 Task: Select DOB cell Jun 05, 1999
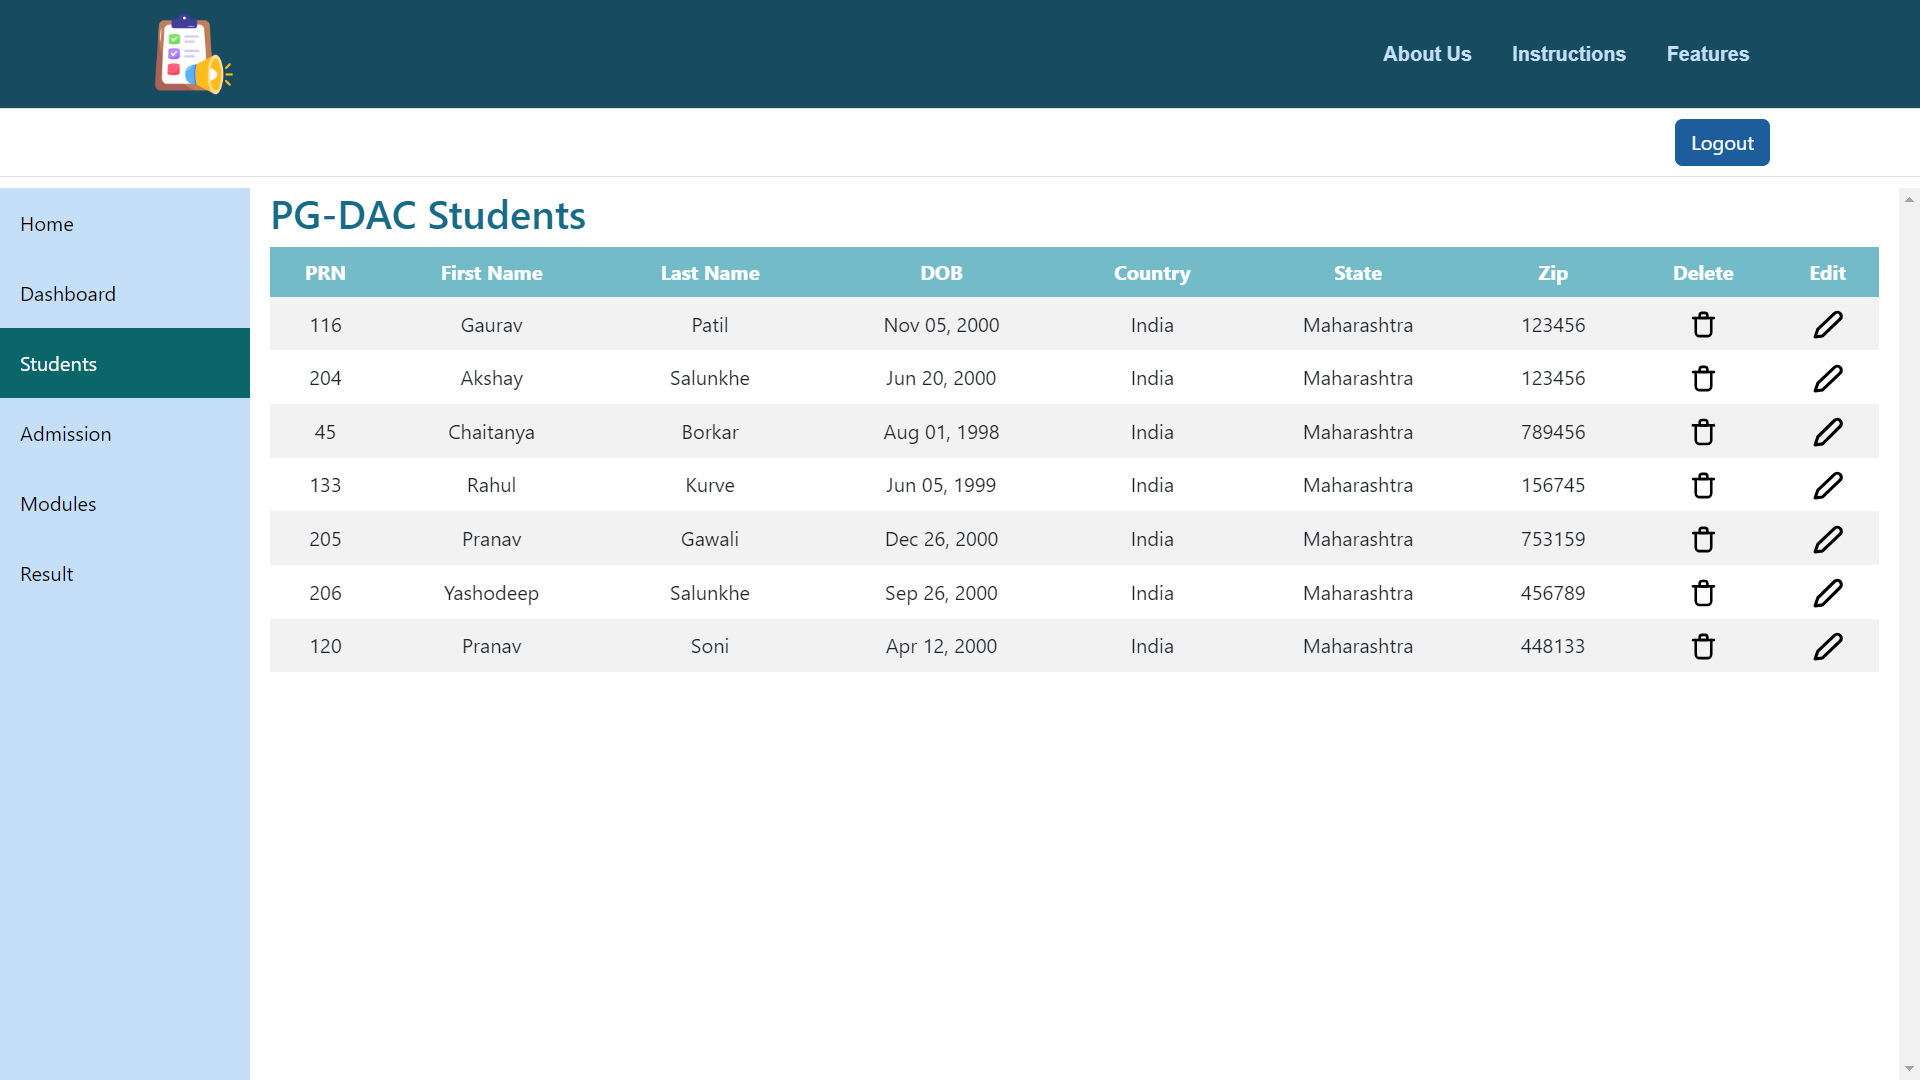[x=941, y=486]
